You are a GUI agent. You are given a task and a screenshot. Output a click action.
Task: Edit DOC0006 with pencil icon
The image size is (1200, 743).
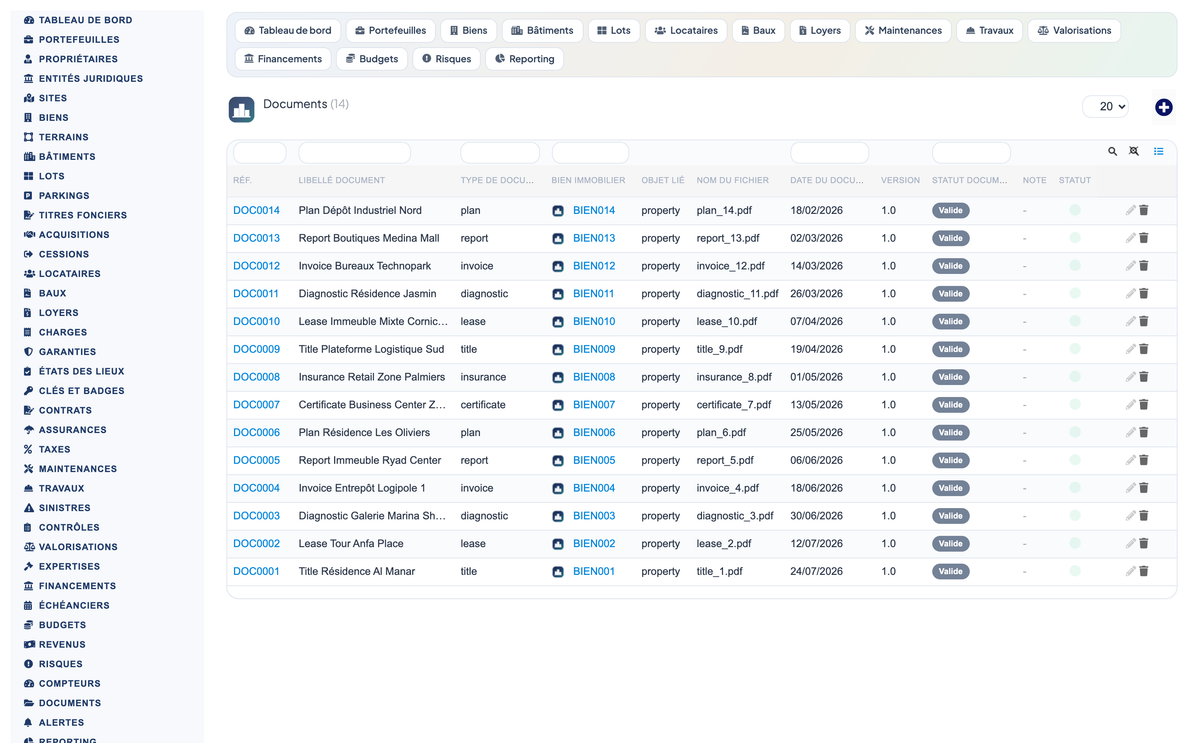(x=1130, y=433)
